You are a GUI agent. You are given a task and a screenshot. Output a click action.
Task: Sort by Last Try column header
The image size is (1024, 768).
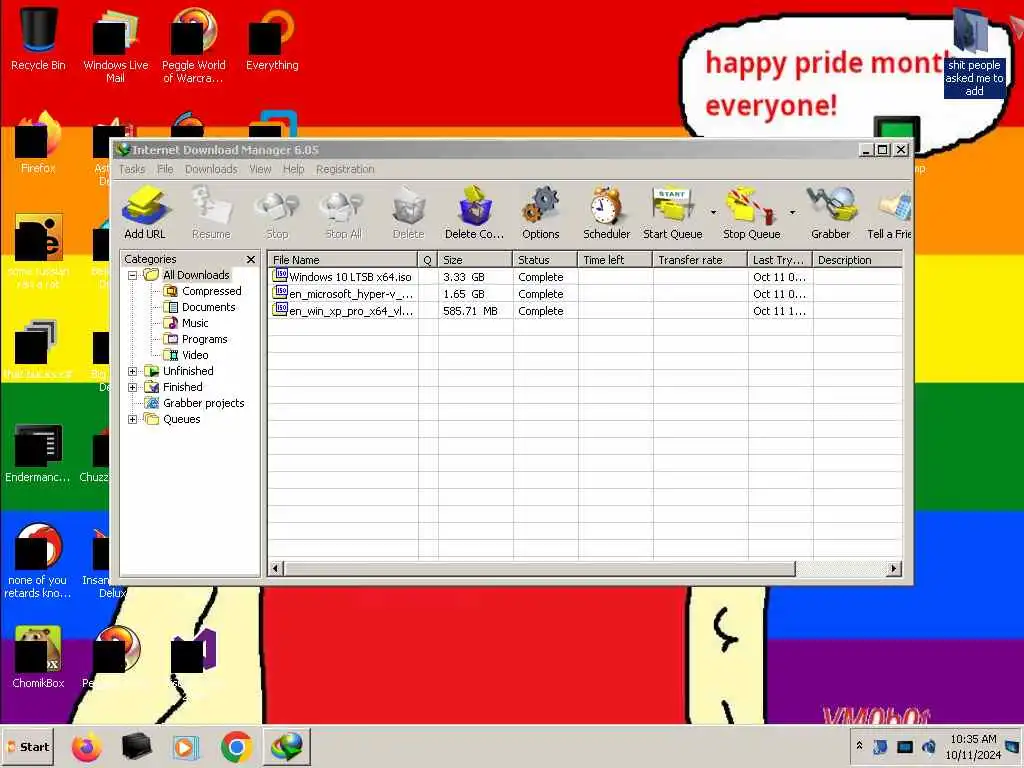tap(780, 260)
